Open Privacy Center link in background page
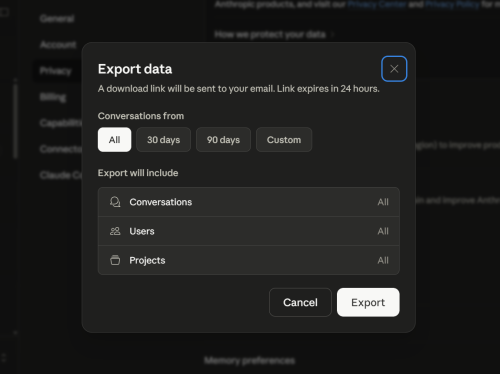This screenshot has height=374, width=500. 377,4
